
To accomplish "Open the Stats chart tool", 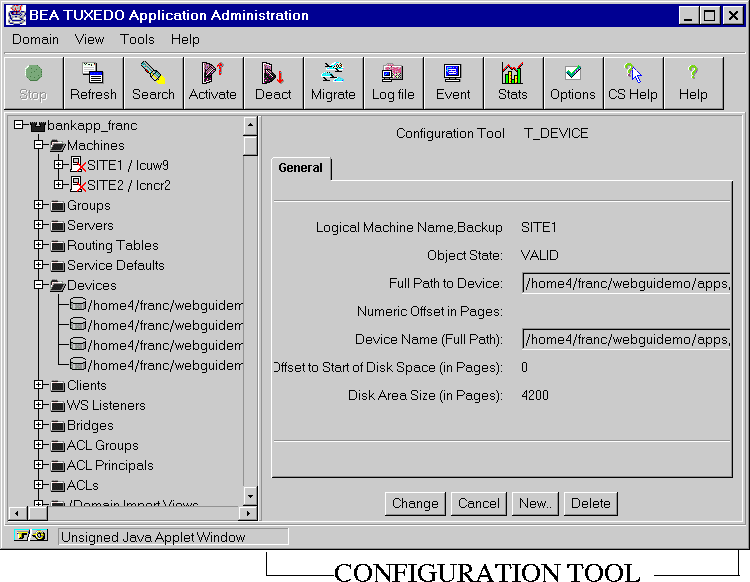I will [x=513, y=83].
